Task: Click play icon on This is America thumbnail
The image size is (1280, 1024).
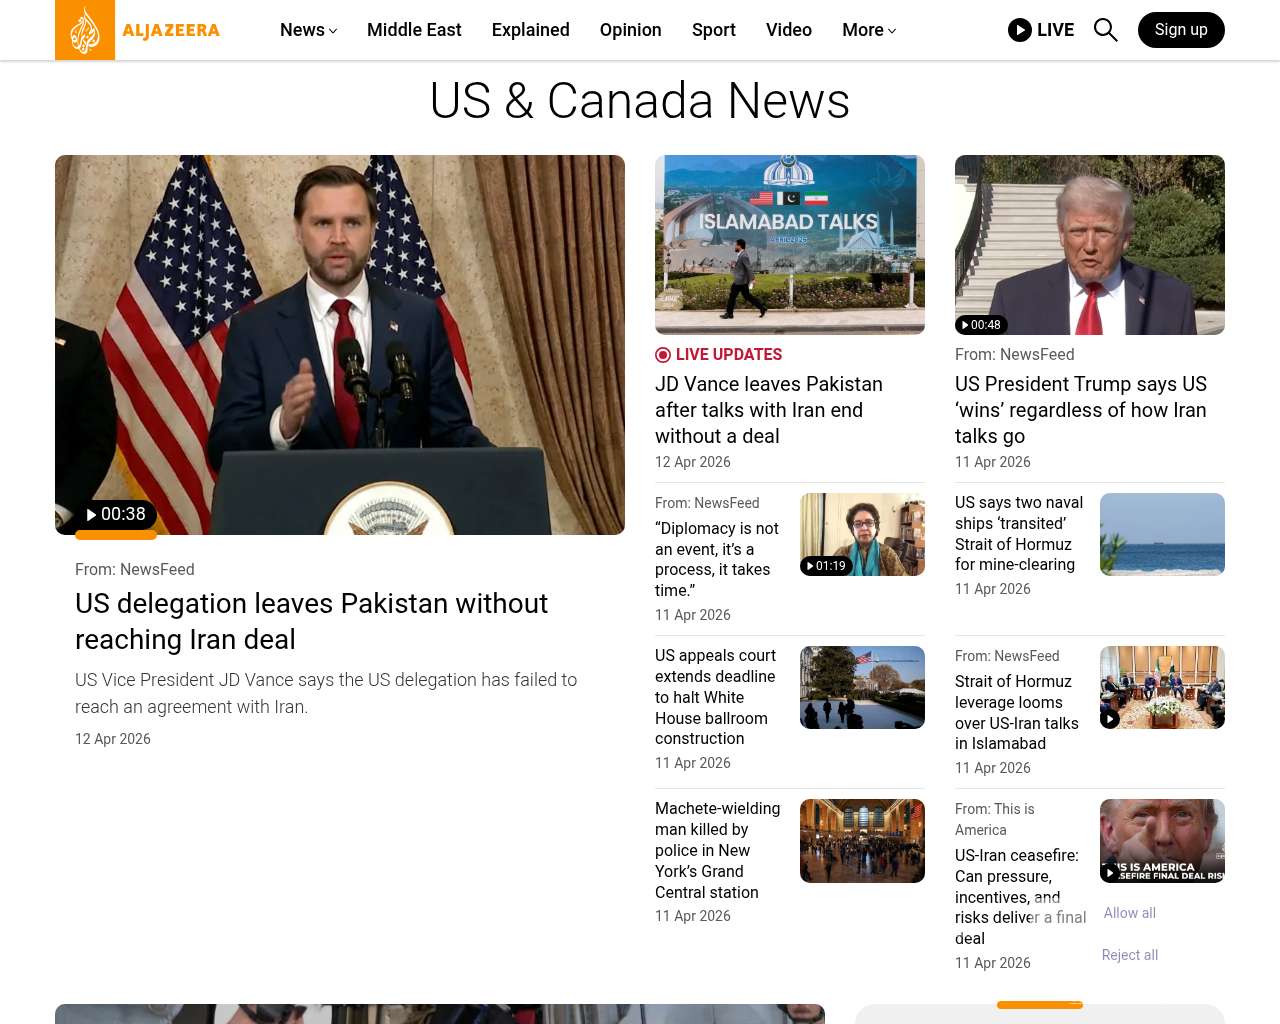Action: pos(1110,872)
